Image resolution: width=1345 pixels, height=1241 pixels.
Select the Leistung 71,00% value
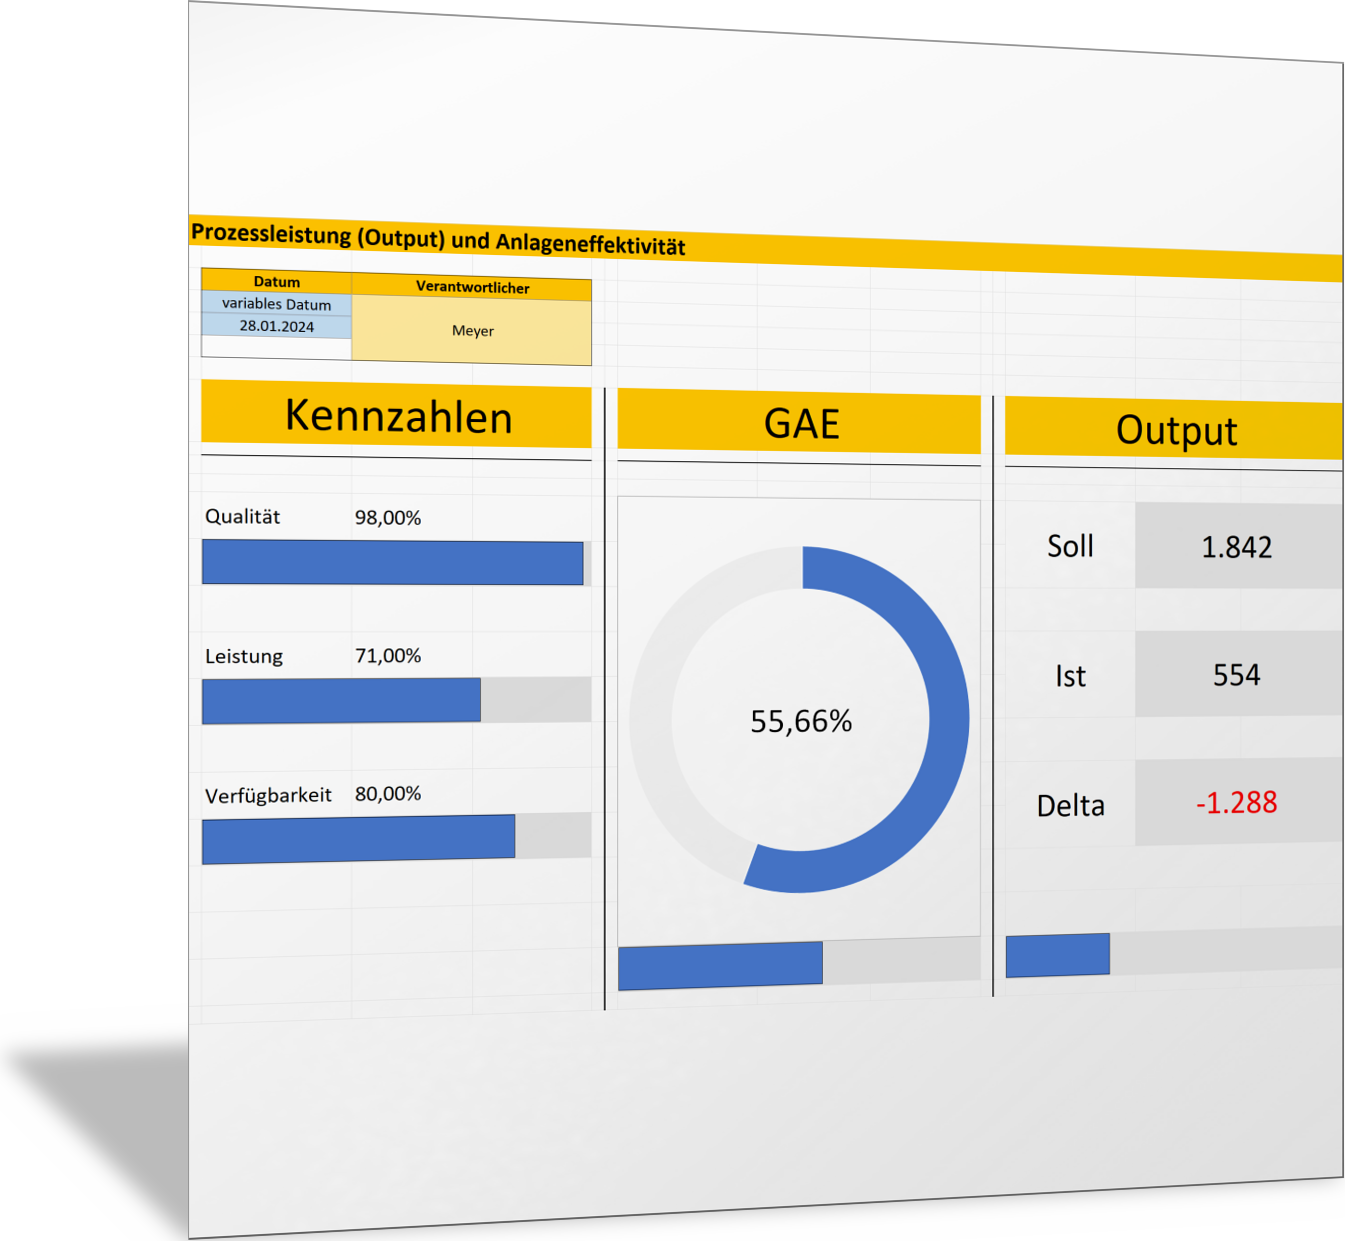(388, 656)
